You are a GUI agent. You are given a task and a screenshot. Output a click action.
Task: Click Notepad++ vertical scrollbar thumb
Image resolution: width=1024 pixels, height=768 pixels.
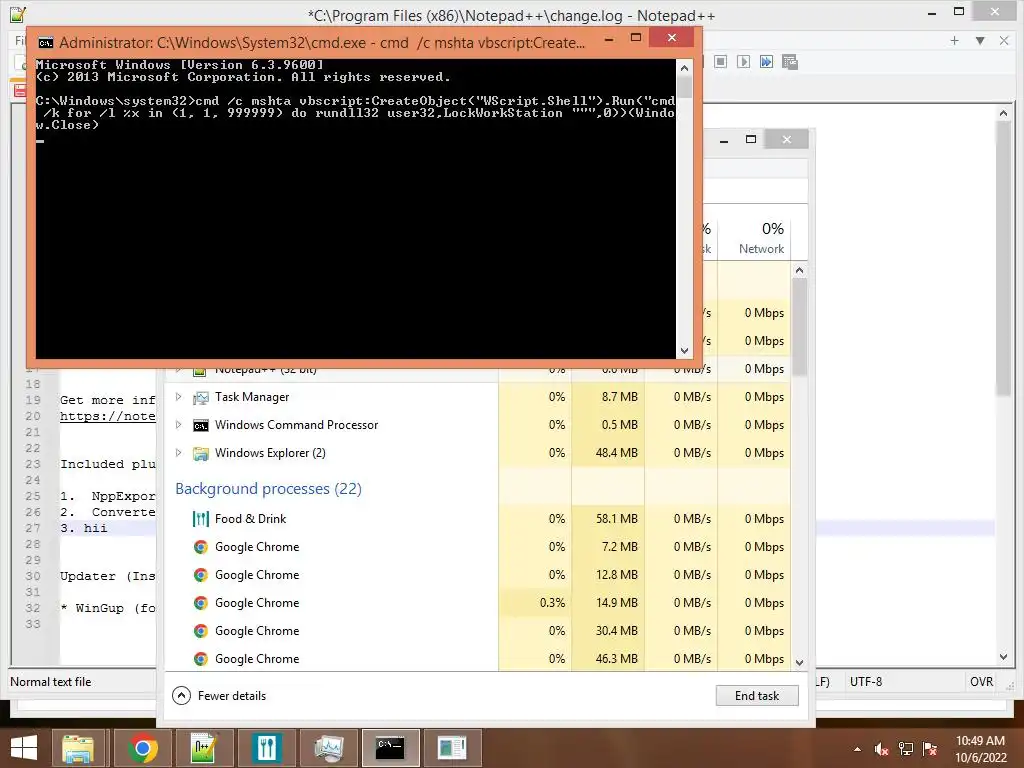coord(1003,259)
